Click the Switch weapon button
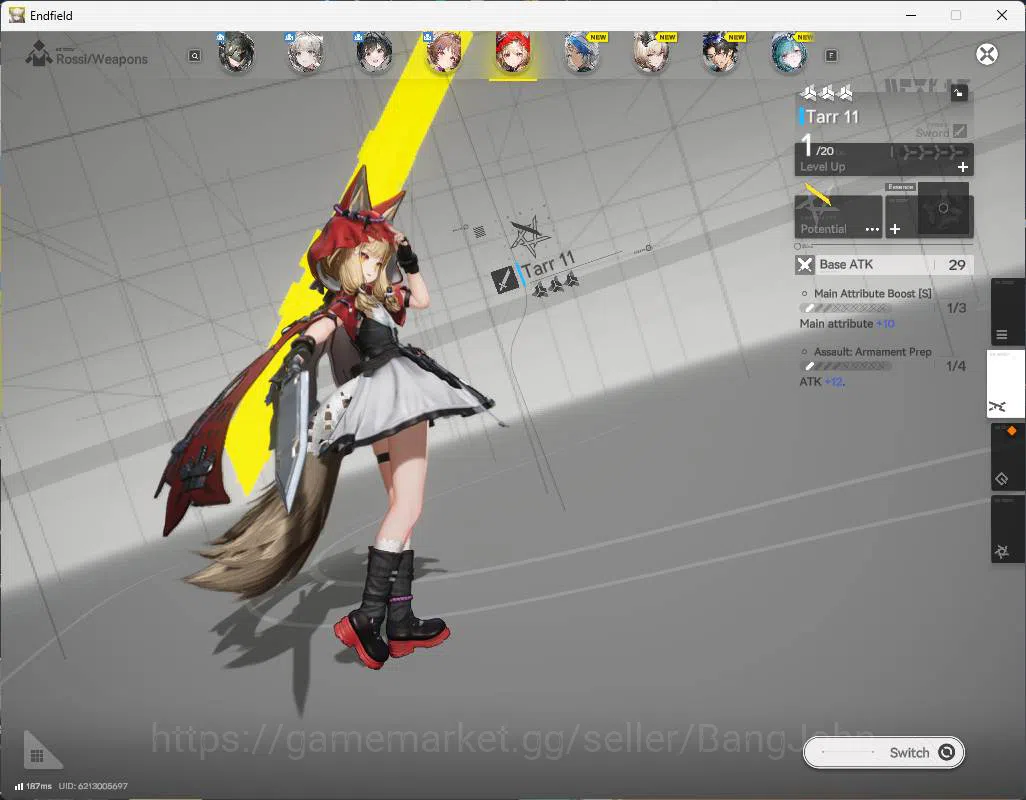This screenshot has width=1026, height=800. (x=883, y=753)
